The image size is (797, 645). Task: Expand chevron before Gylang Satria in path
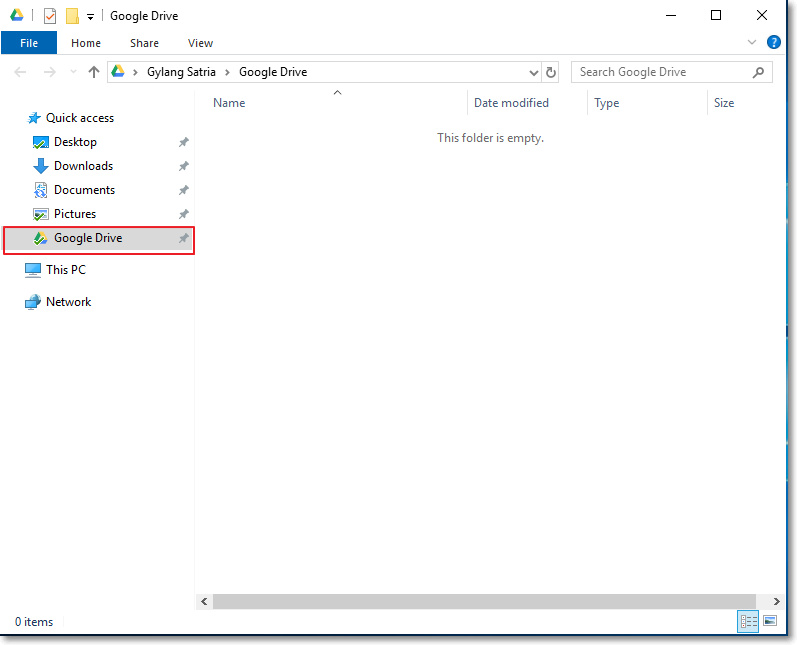click(135, 73)
